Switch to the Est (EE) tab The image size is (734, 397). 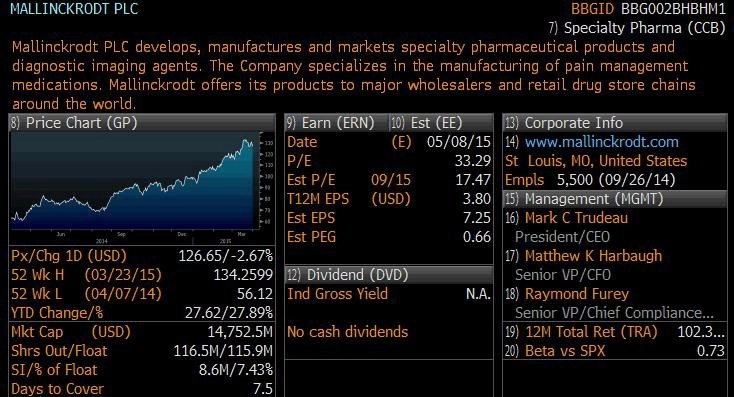pyautogui.click(x=441, y=123)
